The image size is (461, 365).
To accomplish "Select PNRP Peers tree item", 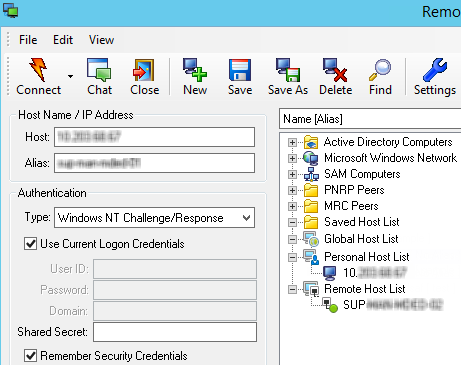I will [x=354, y=190].
